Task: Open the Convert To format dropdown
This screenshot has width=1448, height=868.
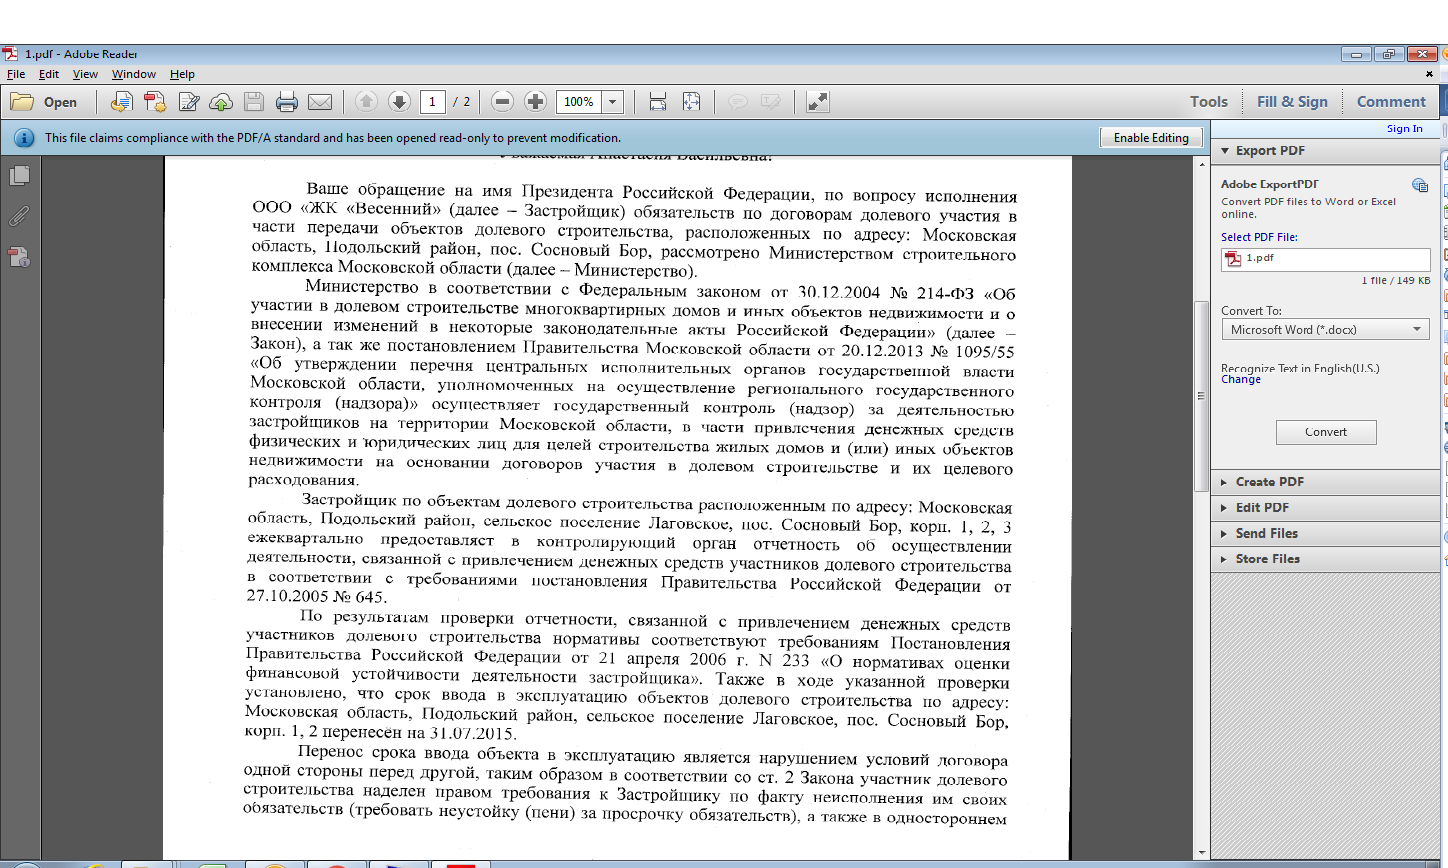Action: [x=1325, y=330]
